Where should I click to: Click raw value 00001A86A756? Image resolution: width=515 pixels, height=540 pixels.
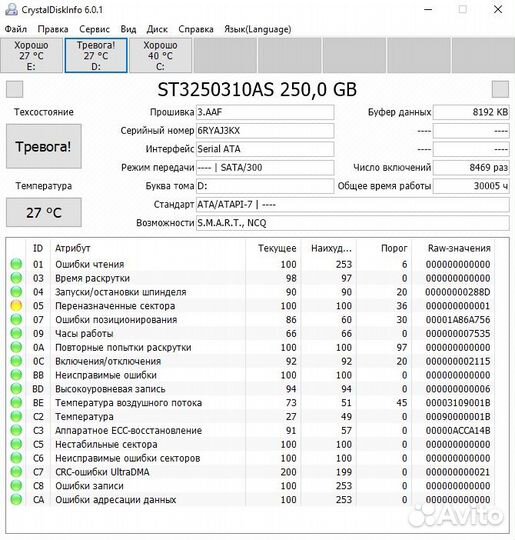point(458,320)
